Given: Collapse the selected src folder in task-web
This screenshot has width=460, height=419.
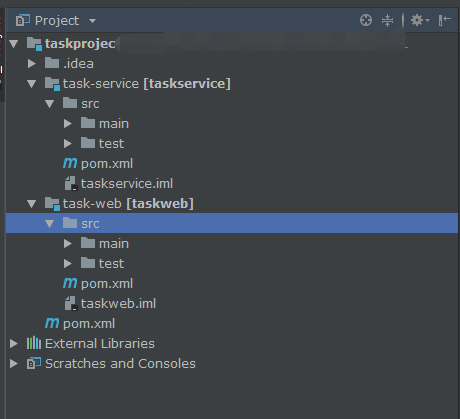Looking at the screenshot, I should coord(50,224).
